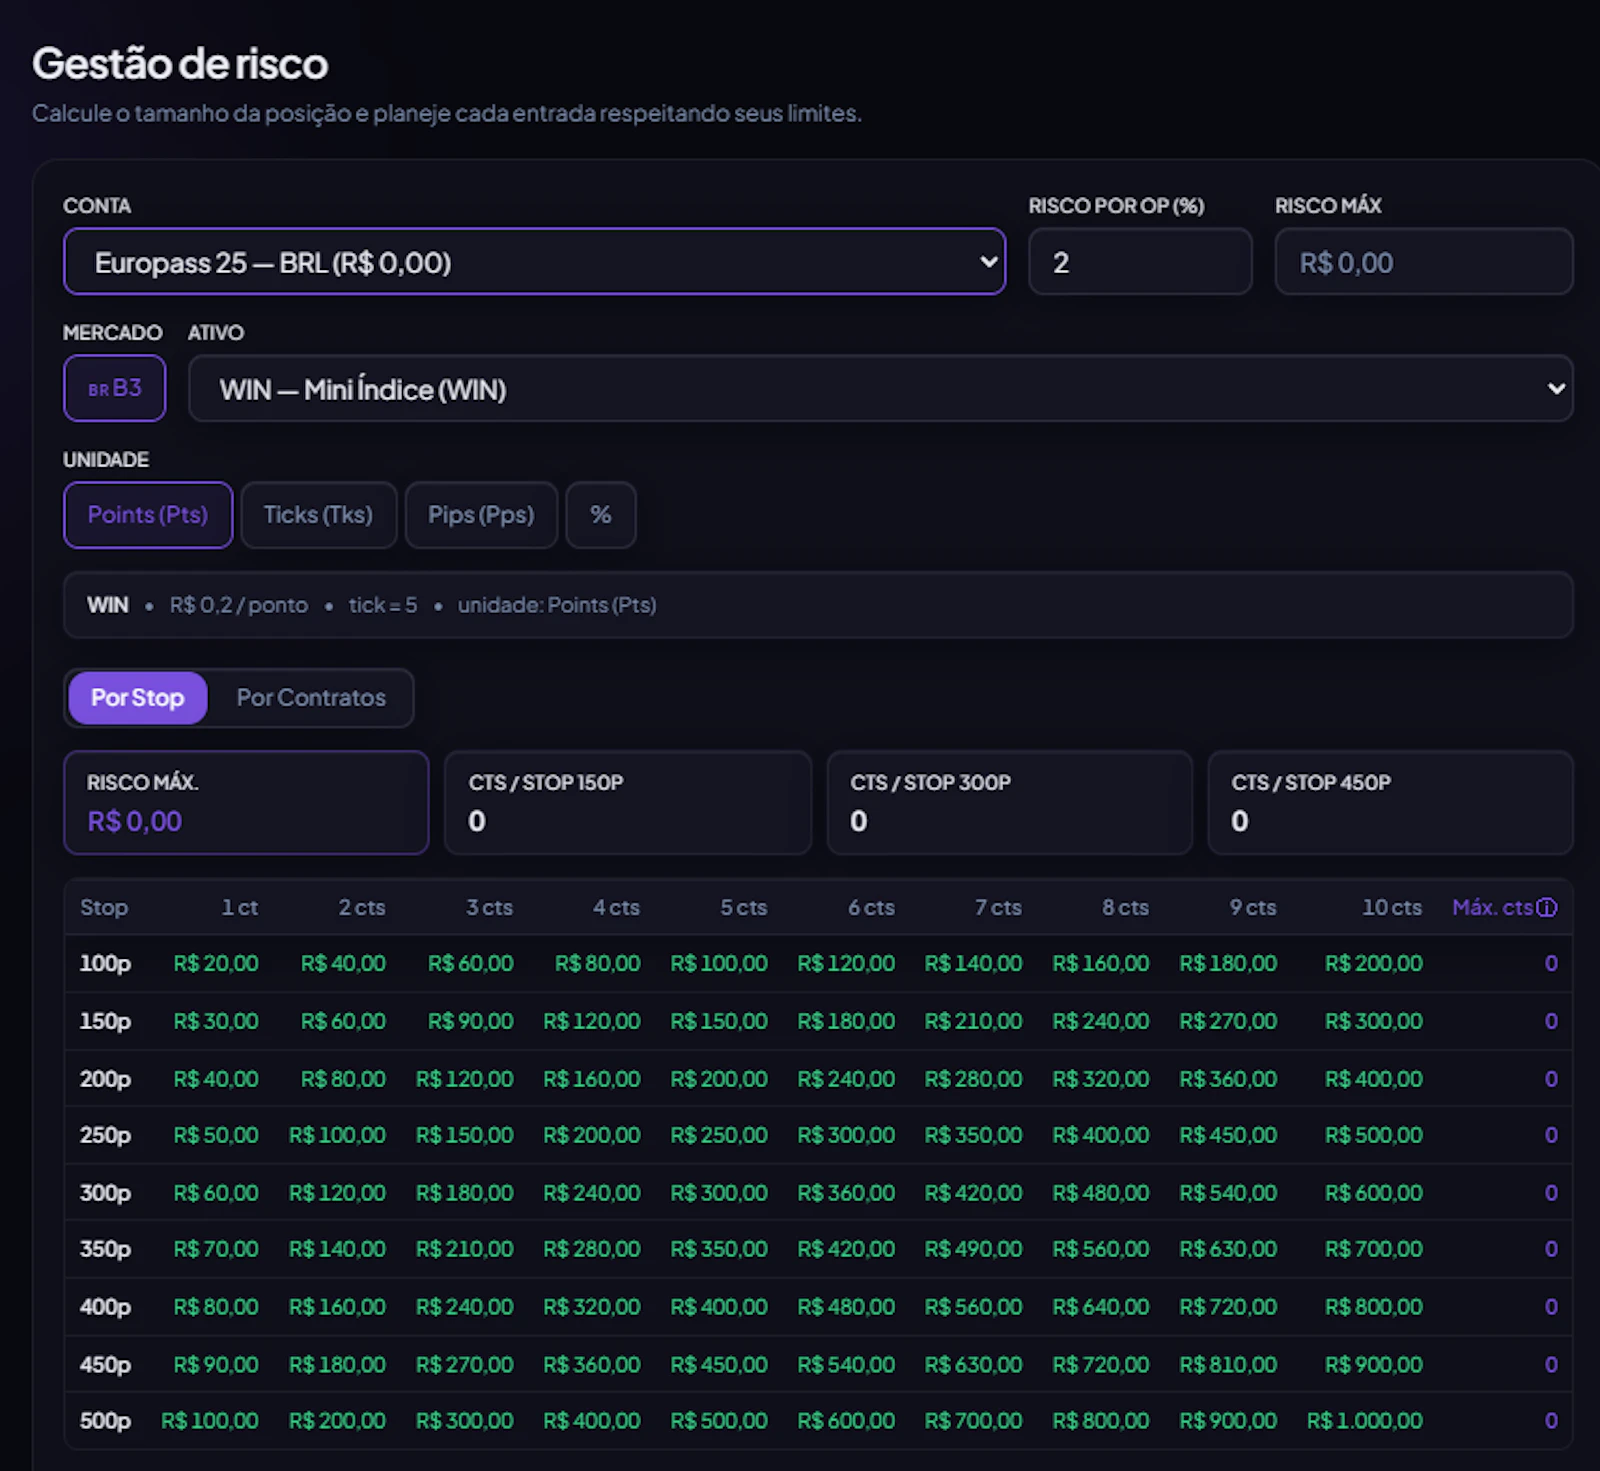Click R$ 490,00 in the 350p row
This screenshot has height=1471, width=1600.
point(973,1250)
